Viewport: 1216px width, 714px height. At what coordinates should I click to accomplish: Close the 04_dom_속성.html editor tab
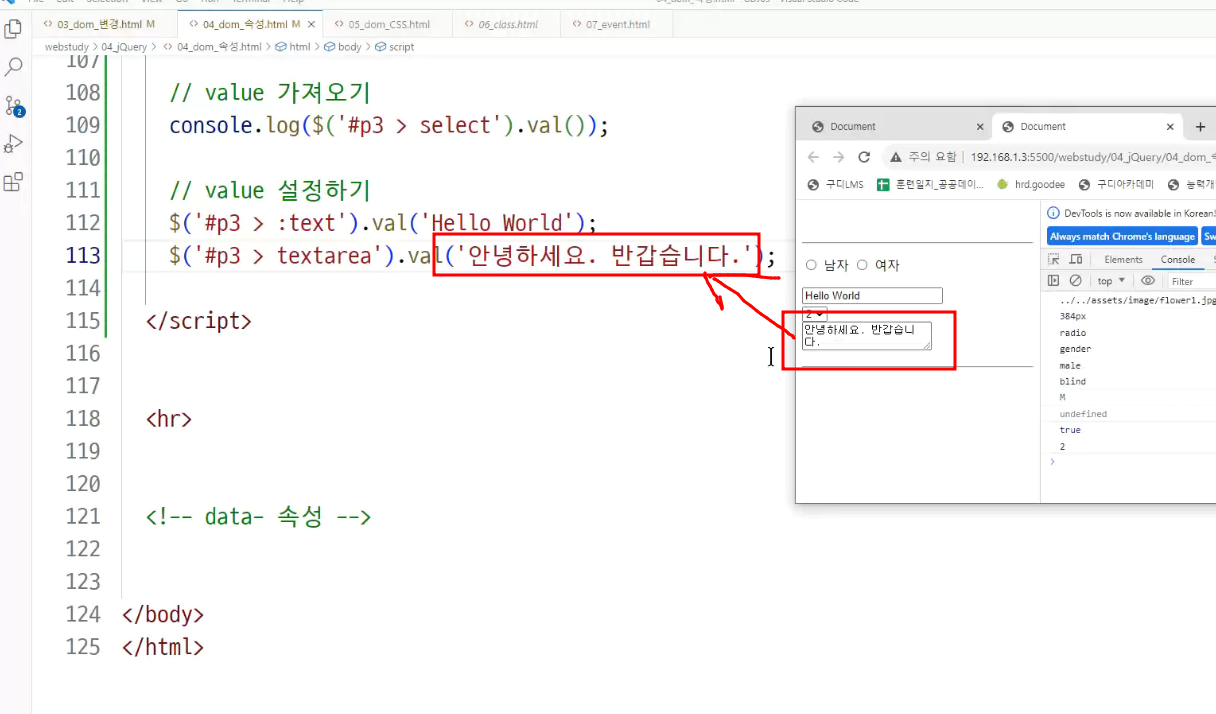click(311, 24)
